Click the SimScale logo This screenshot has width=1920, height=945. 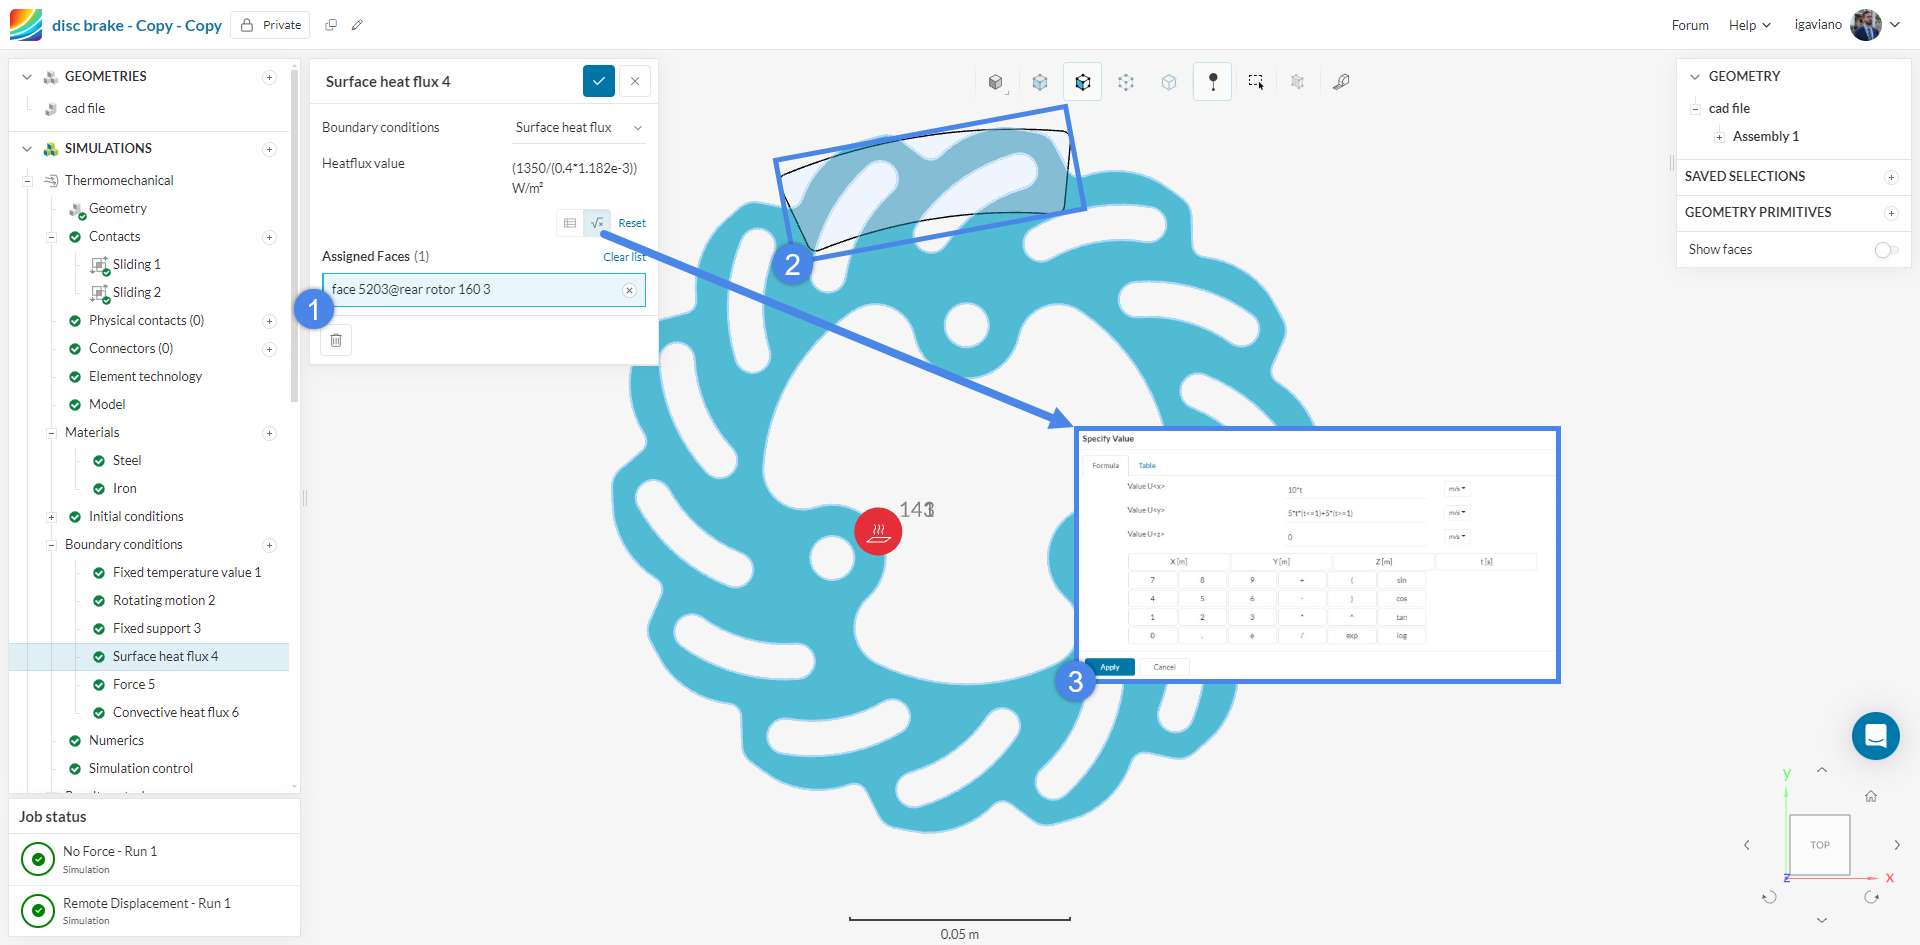(x=26, y=25)
